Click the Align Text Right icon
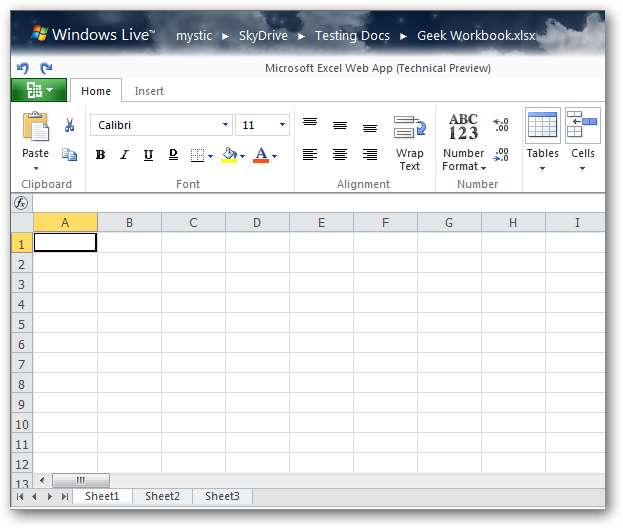Image resolution: width=623 pixels, height=528 pixels. 370,154
